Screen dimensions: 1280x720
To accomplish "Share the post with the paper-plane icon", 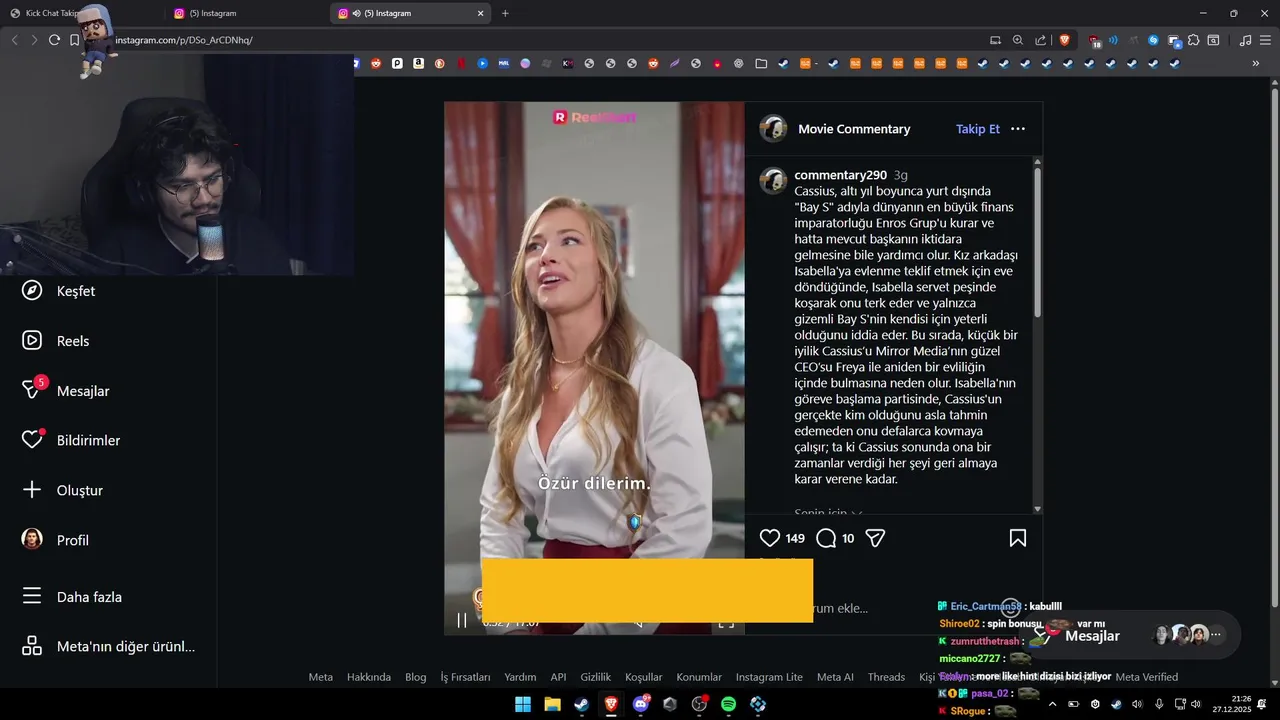I will click(x=875, y=538).
